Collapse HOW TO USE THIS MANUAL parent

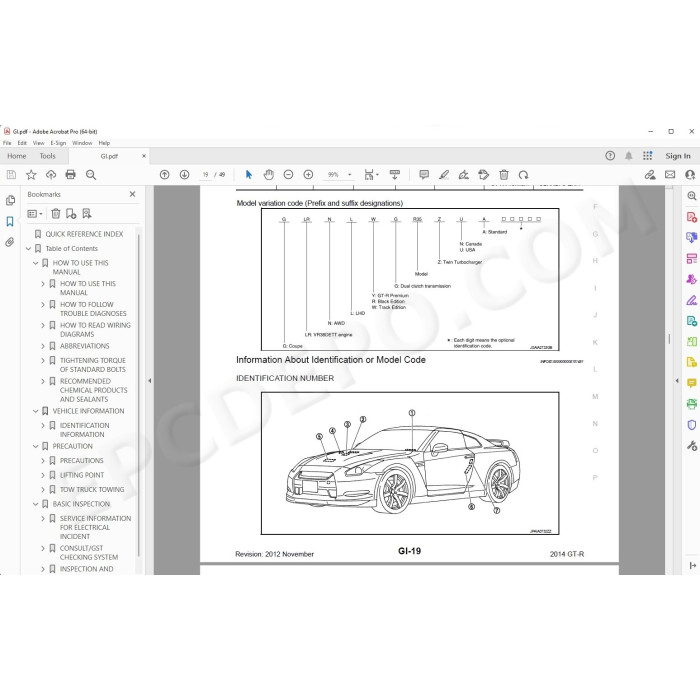pos(36,263)
